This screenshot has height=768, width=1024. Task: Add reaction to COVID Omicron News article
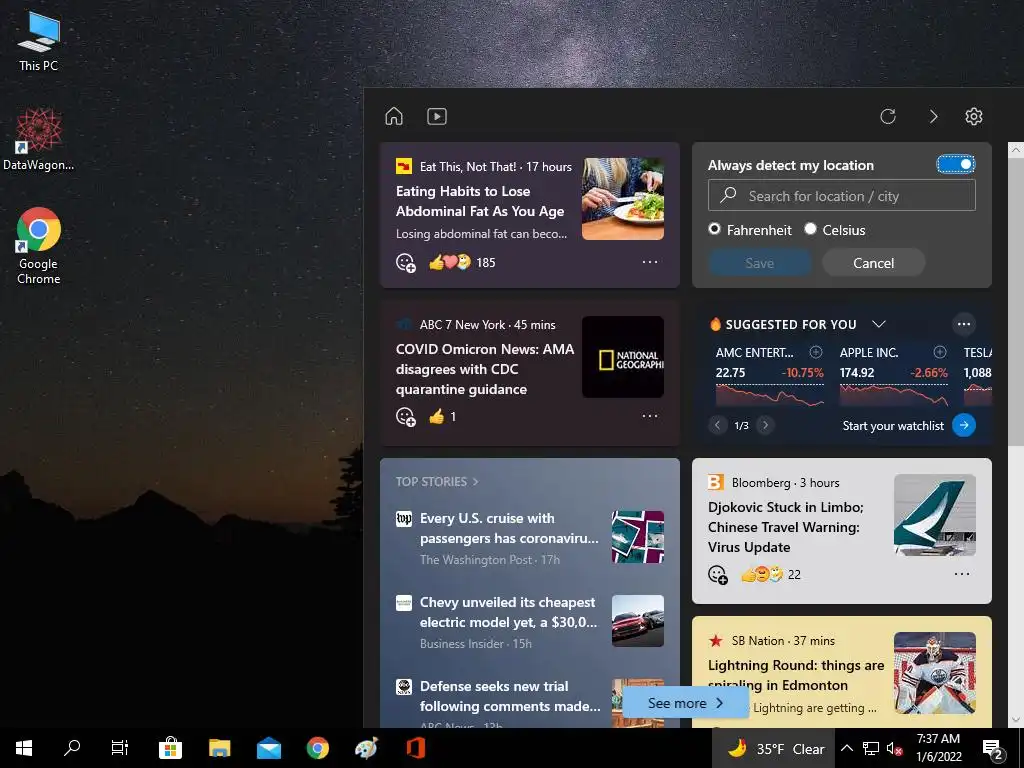406,417
